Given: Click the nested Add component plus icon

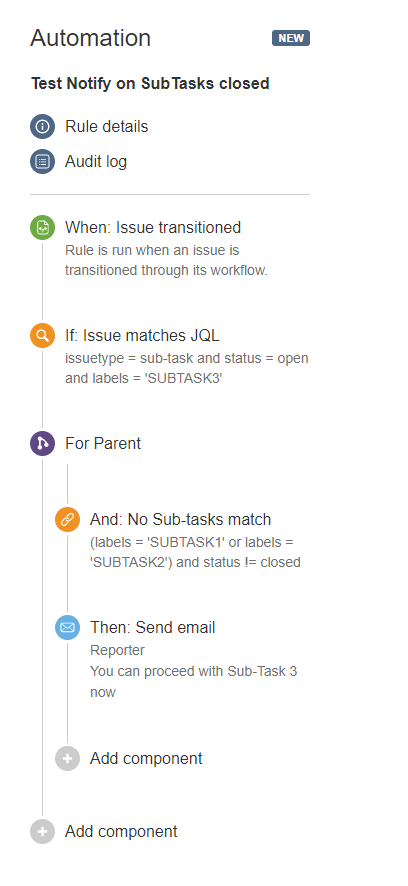Looking at the screenshot, I should pyautogui.click(x=67, y=758).
